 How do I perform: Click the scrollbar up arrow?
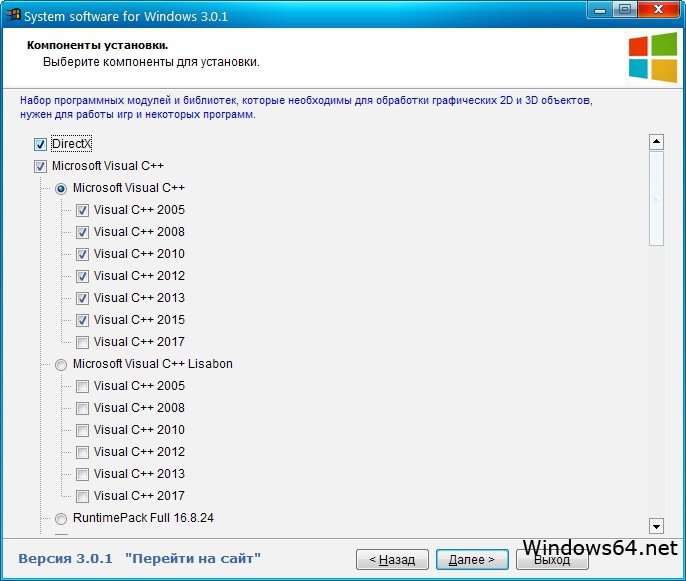point(656,142)
